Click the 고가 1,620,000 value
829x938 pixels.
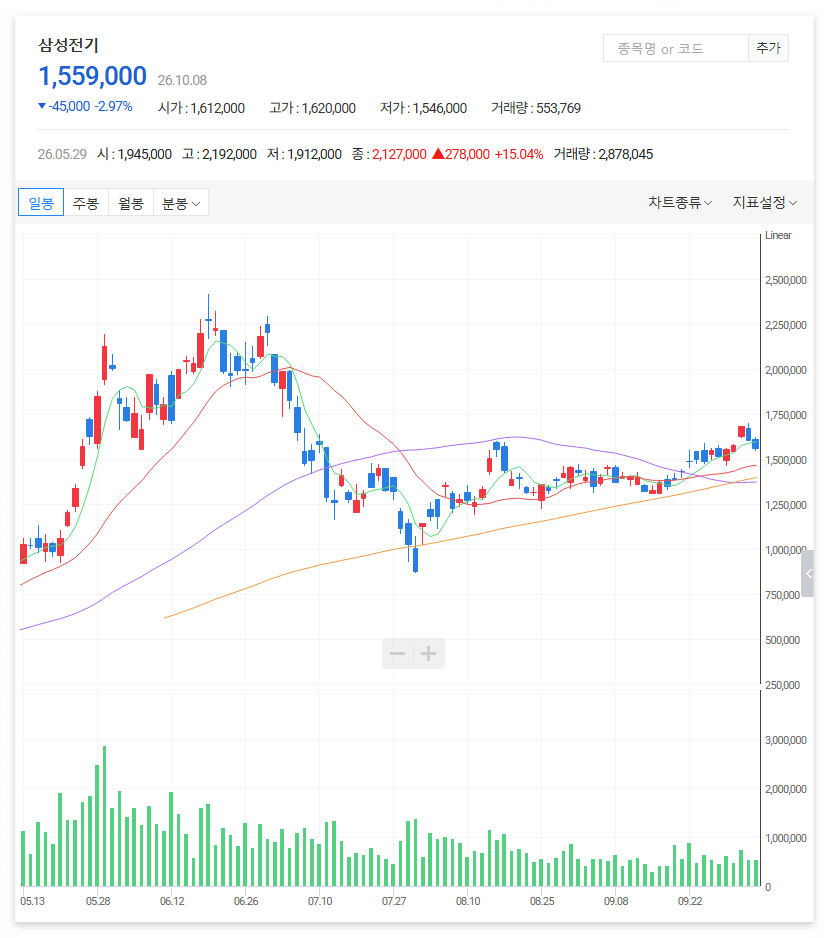coord(312,108)
